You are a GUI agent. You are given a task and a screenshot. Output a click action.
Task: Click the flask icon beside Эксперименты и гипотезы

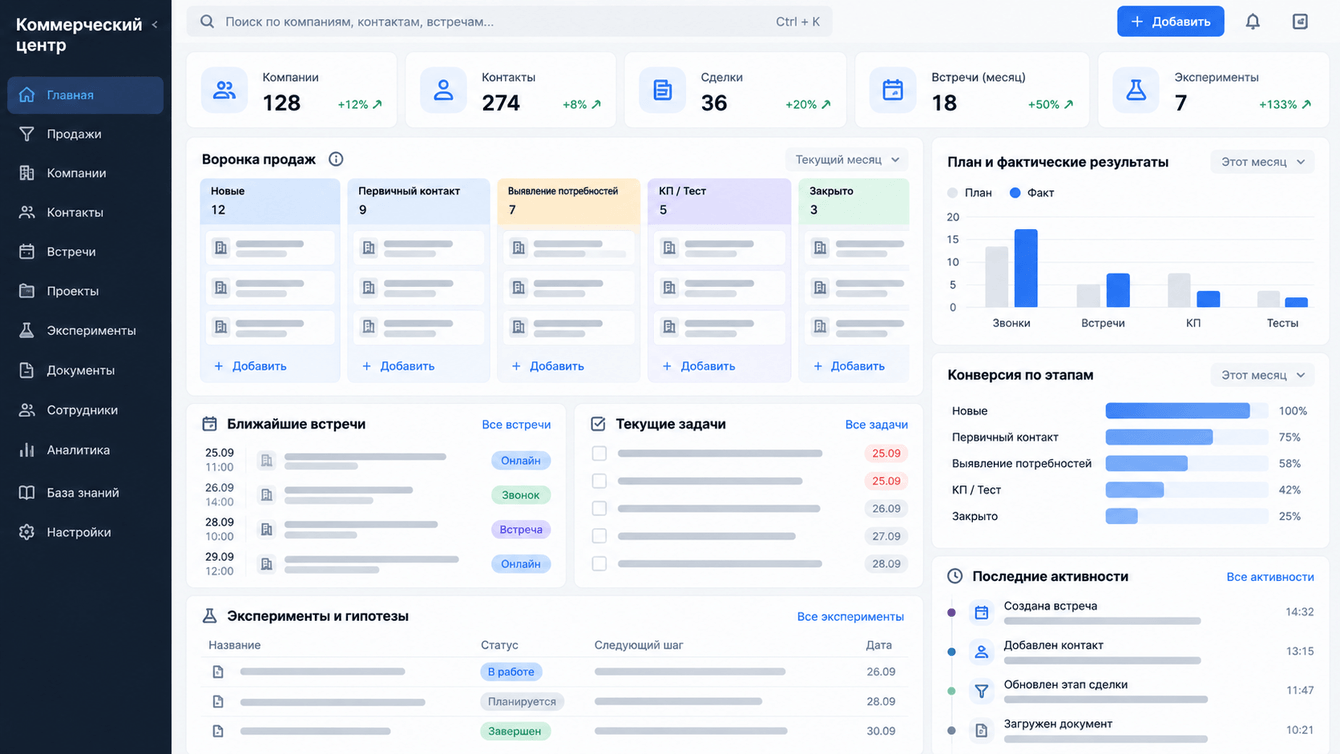[x=209, y=616]
